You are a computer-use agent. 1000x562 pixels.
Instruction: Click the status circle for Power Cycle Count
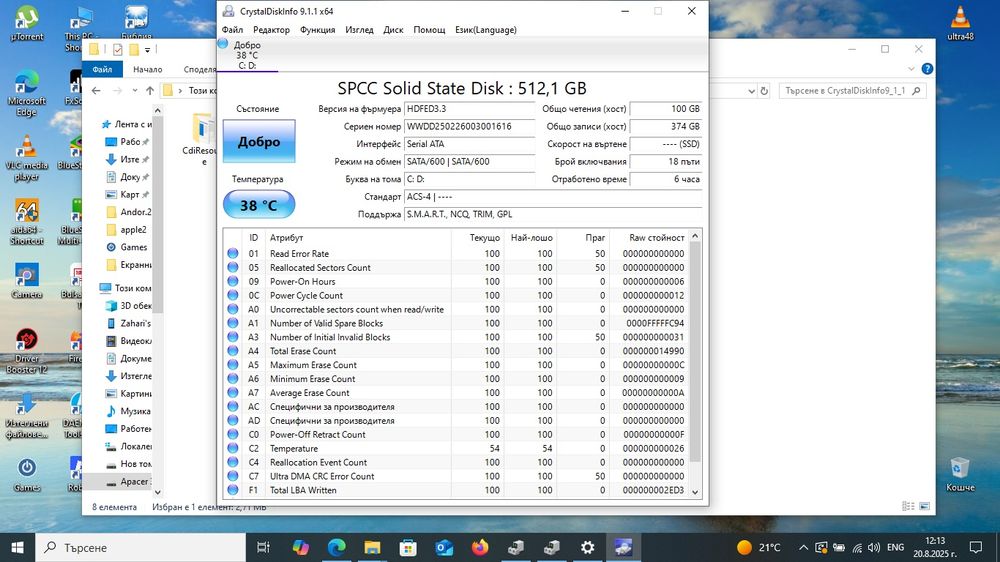click(x=233, y=295)
